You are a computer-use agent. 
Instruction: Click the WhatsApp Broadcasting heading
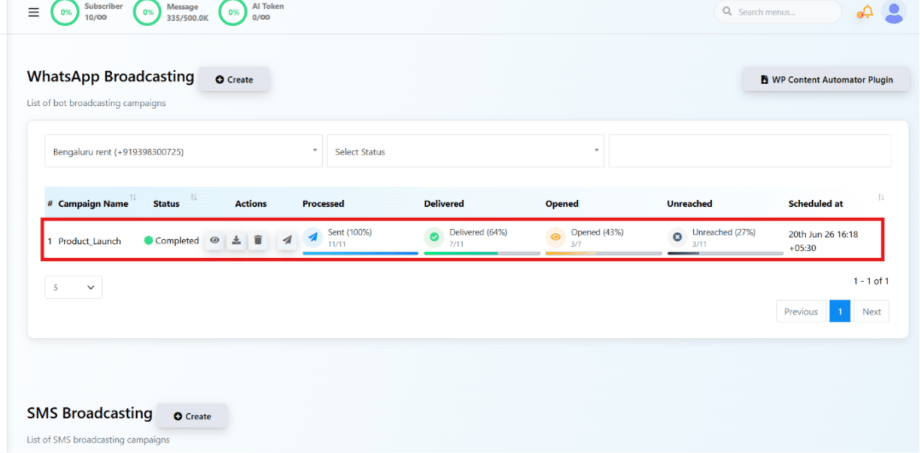110,76
